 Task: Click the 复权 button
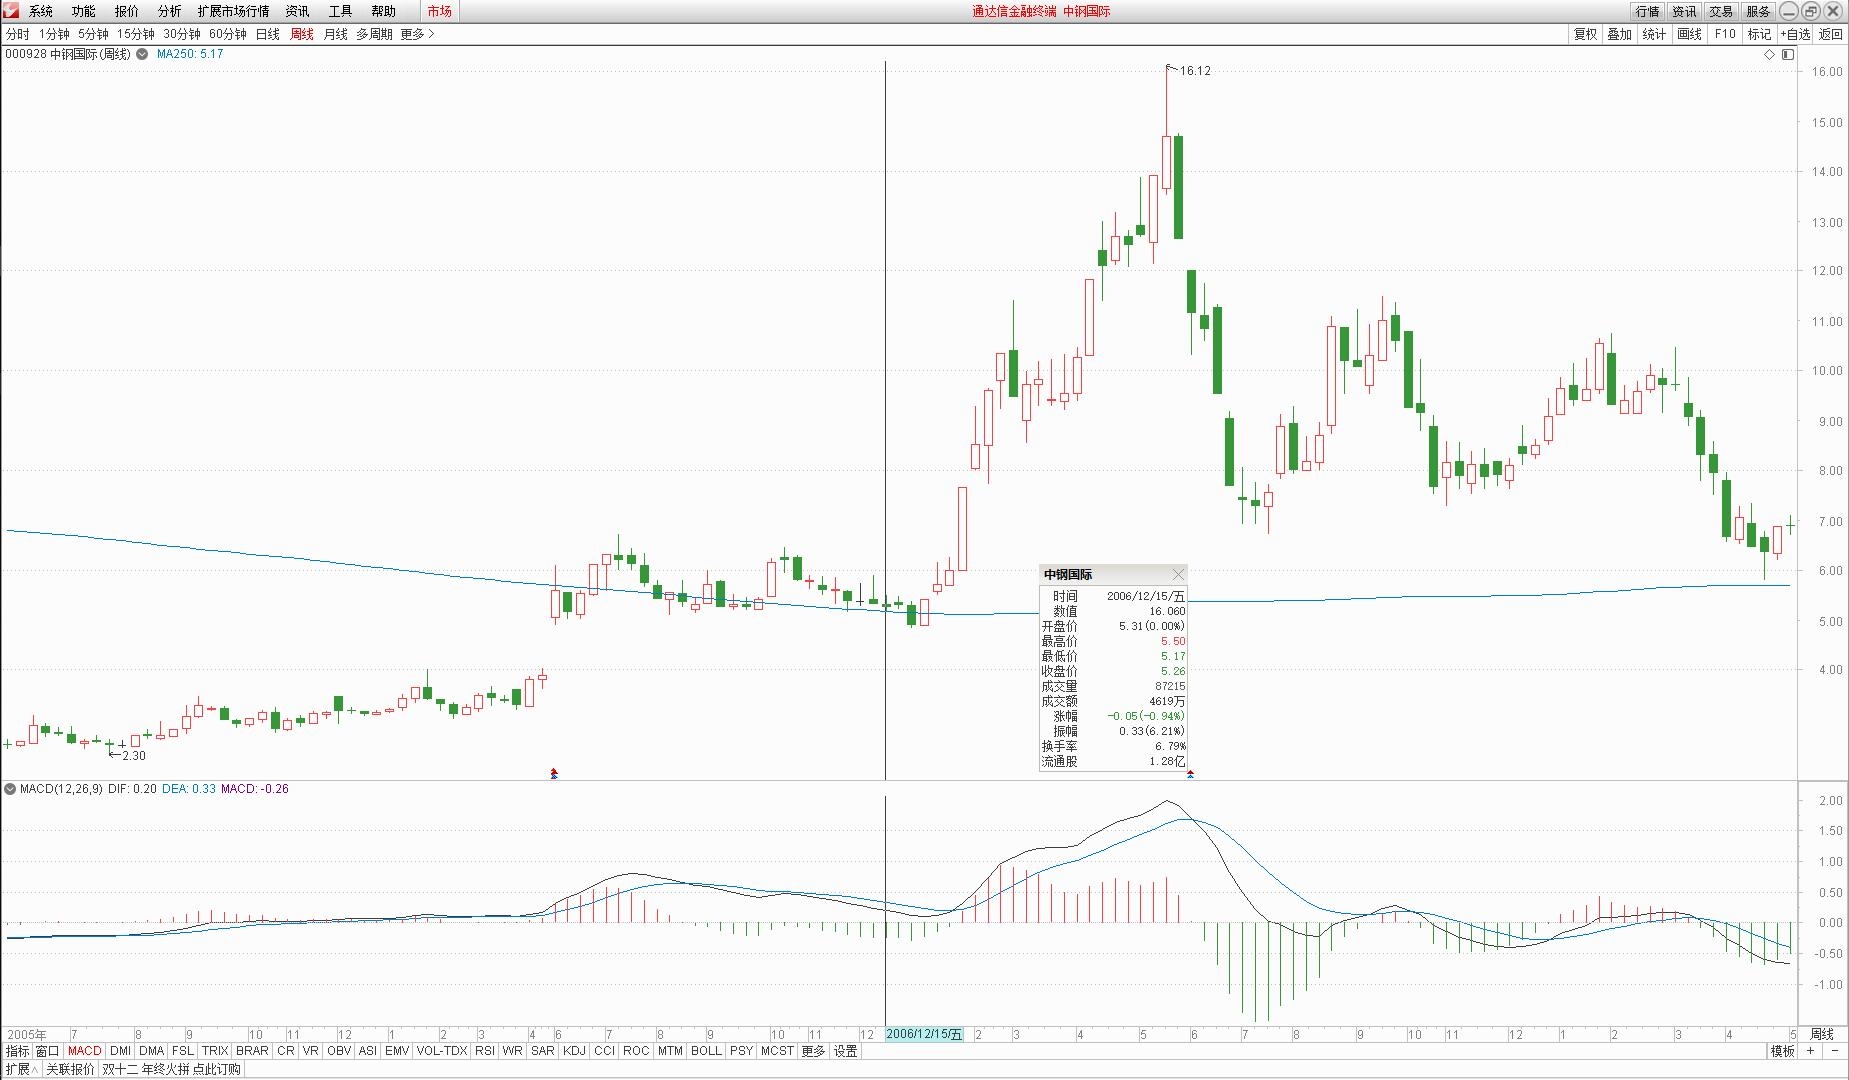pyautogui.click(x=1585, y=34)
